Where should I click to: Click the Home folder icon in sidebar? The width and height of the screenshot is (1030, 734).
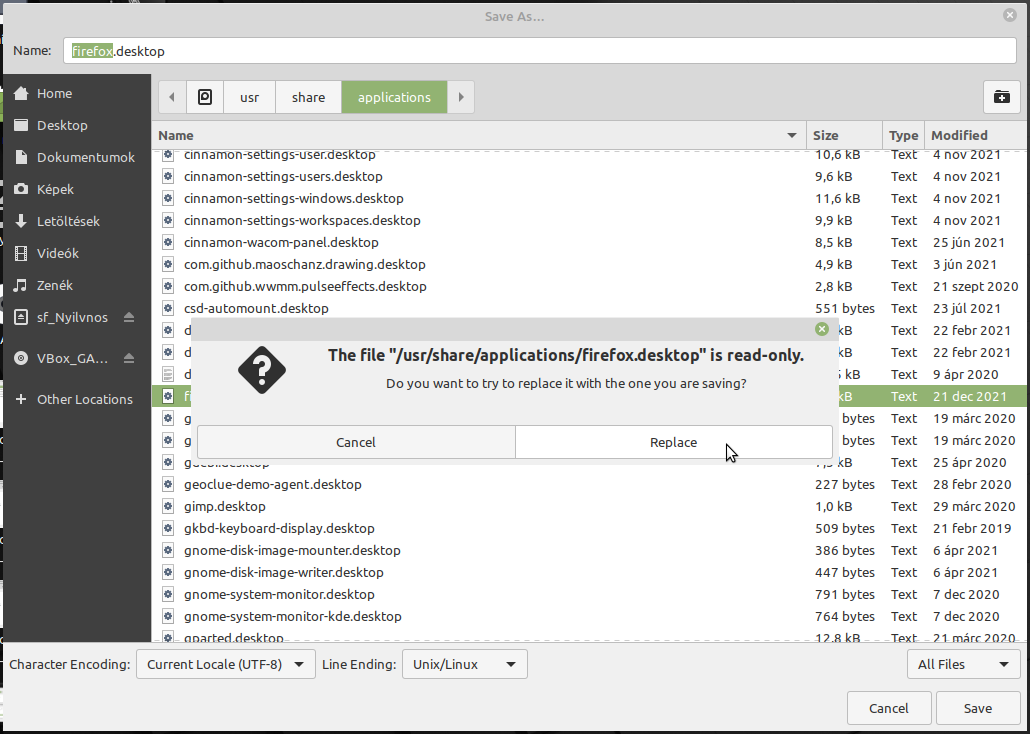point(21,93)
